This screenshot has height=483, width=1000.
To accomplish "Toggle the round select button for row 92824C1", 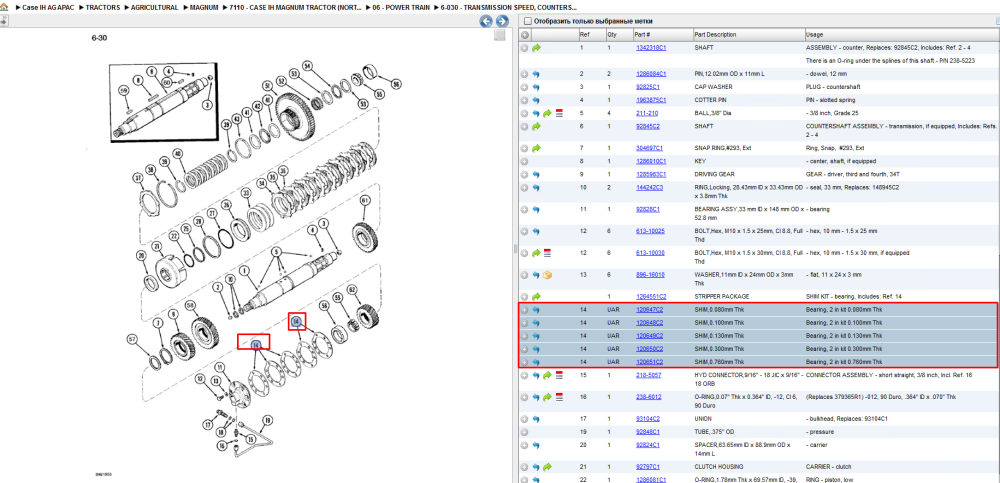I will point(525,445).
